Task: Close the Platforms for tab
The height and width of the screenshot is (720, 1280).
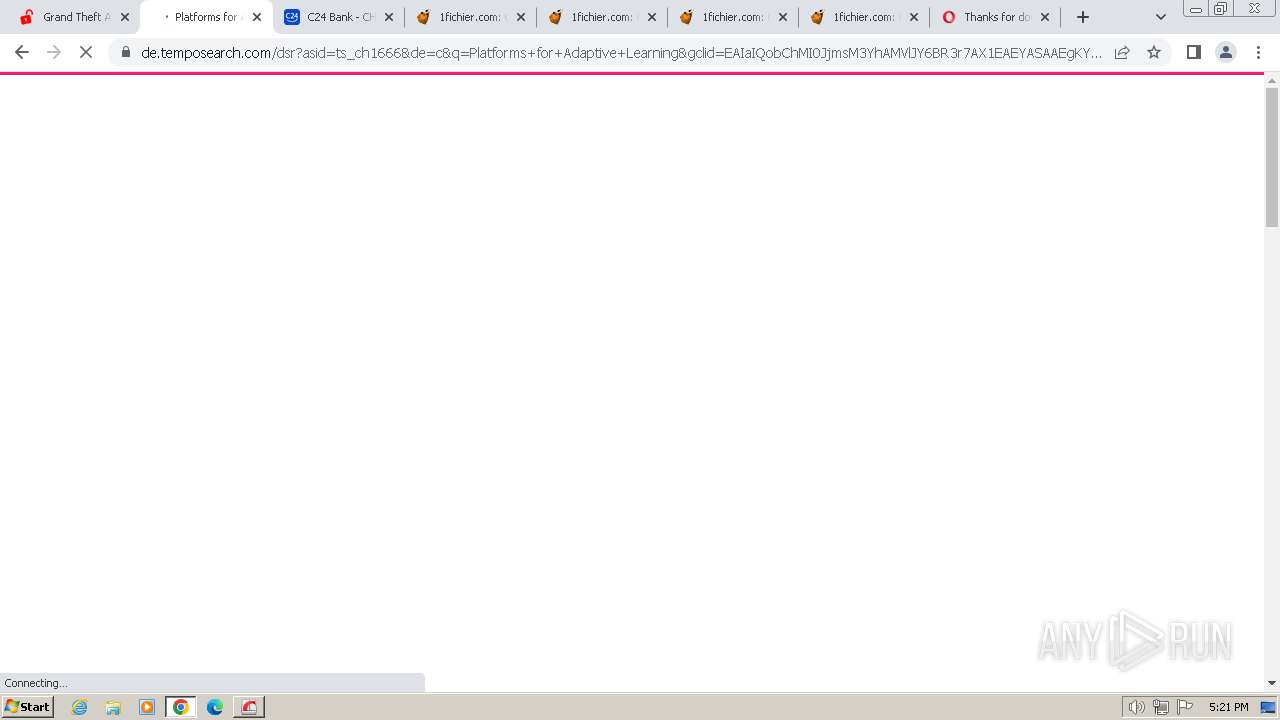Action: click(257, 17)
